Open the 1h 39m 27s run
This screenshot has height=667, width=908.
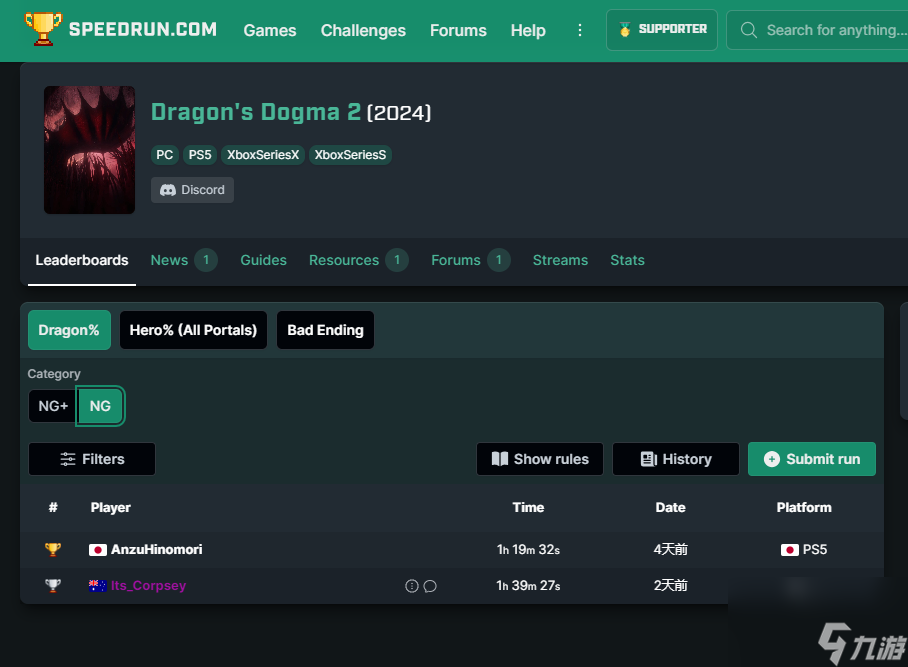point(528,585)
